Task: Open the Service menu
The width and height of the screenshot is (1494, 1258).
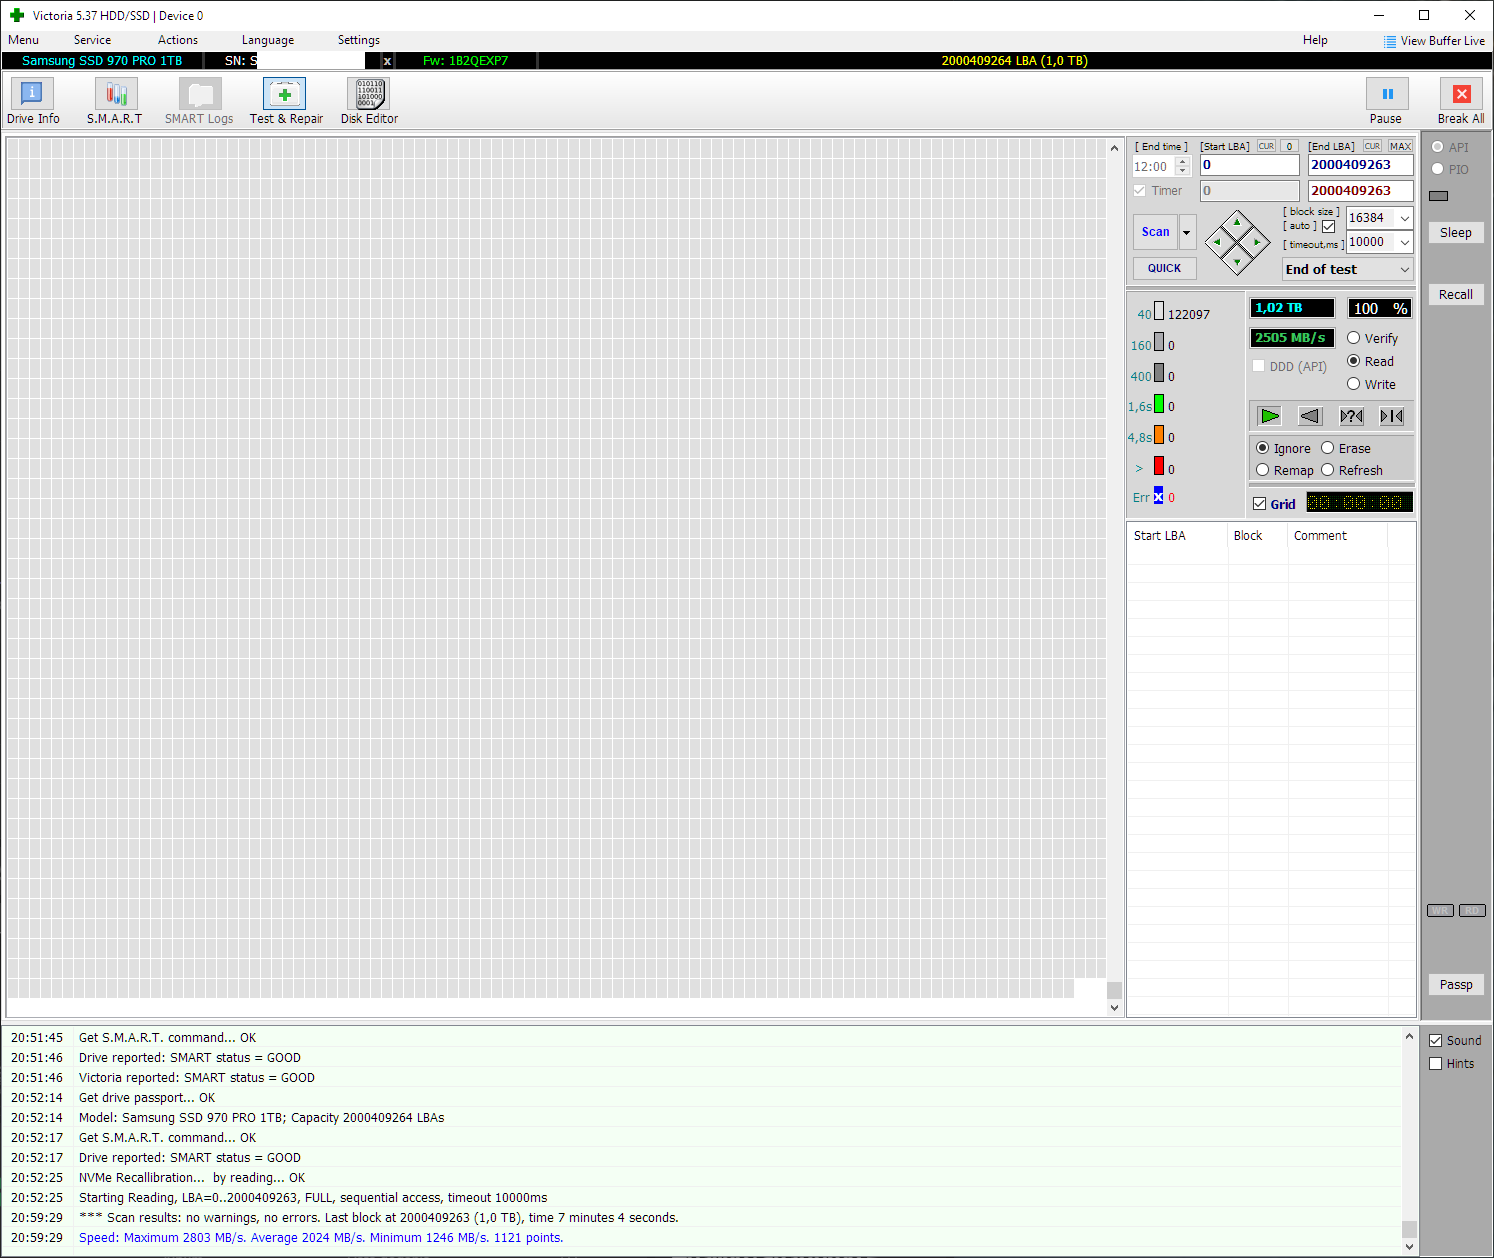Action: point(92,40)
